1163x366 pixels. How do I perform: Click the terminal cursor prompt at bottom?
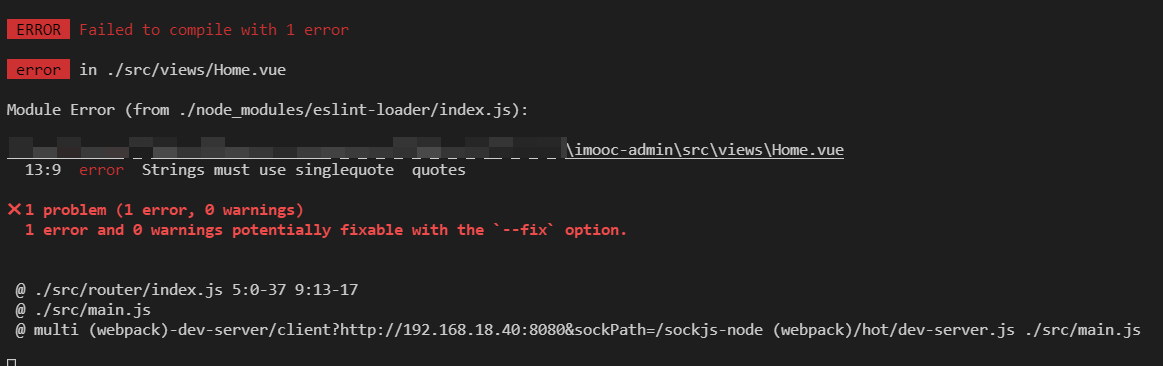(x=11, y=362)
